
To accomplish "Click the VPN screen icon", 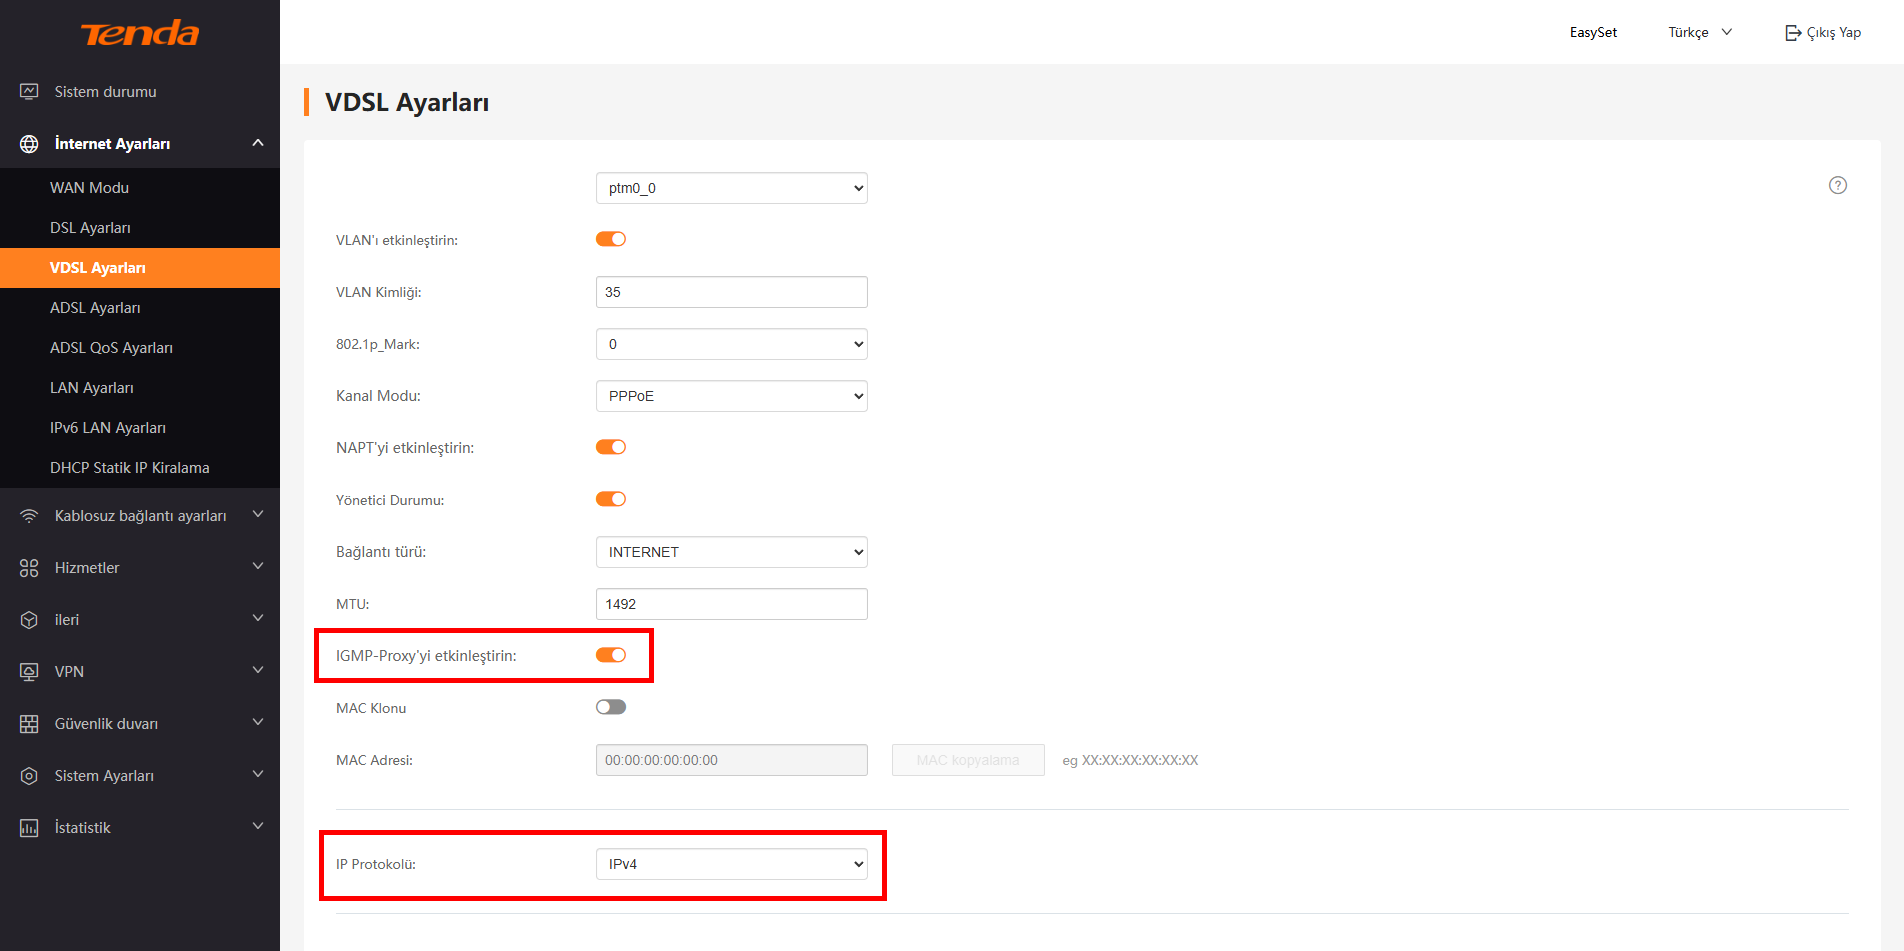I will pyautogui.click(x=29, y=672).
